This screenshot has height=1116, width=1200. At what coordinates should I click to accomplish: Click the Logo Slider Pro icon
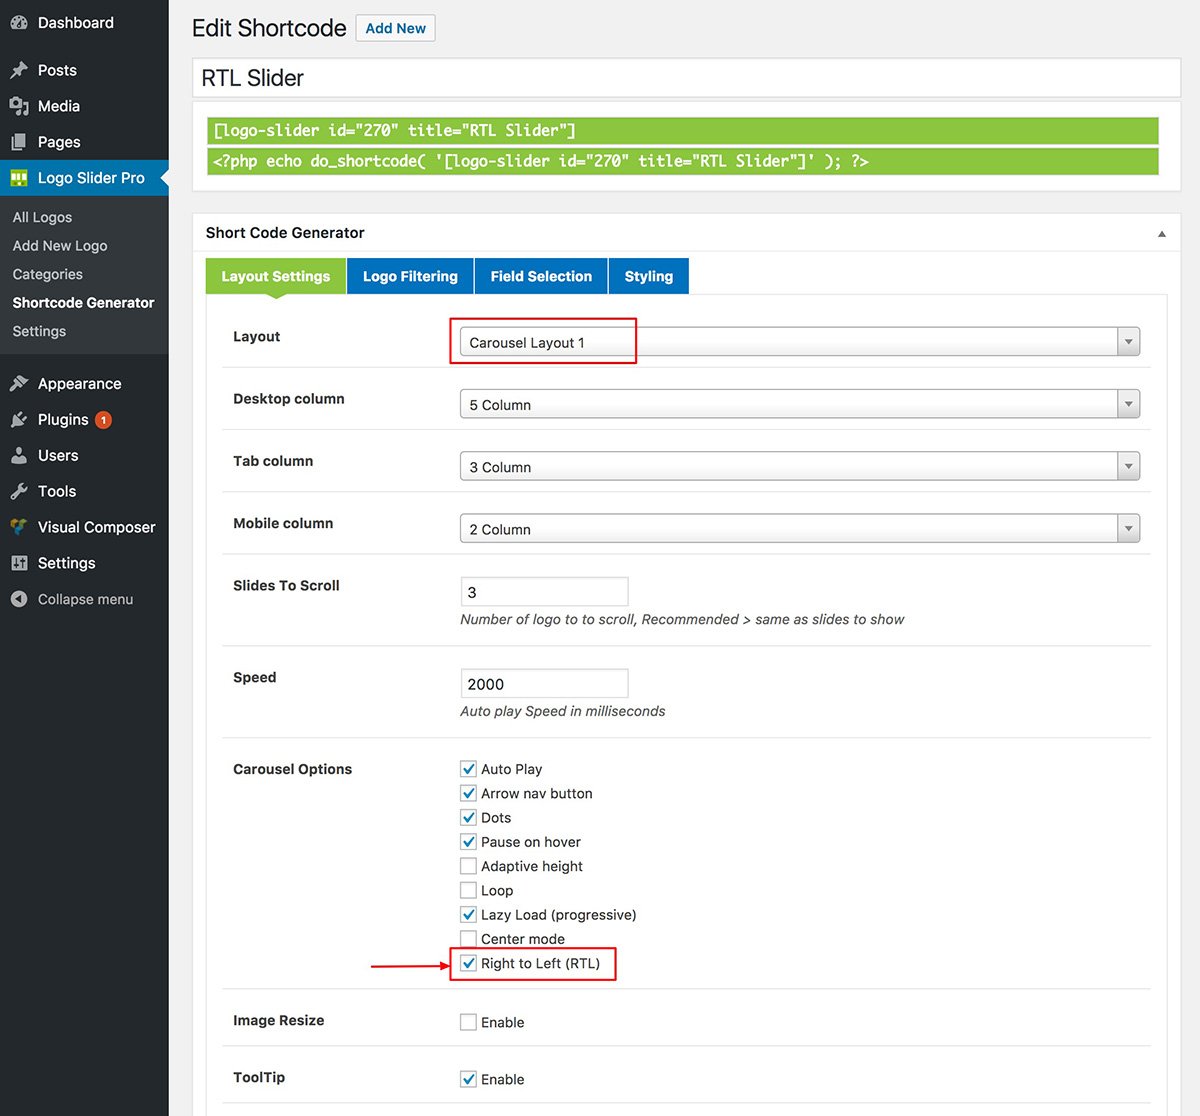pos(18,178)
